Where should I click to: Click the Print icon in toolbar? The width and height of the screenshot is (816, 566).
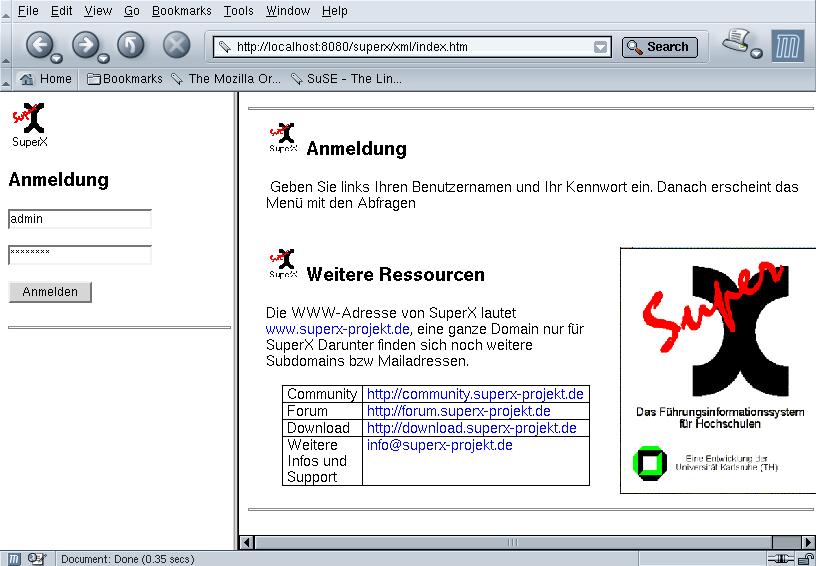736,42
